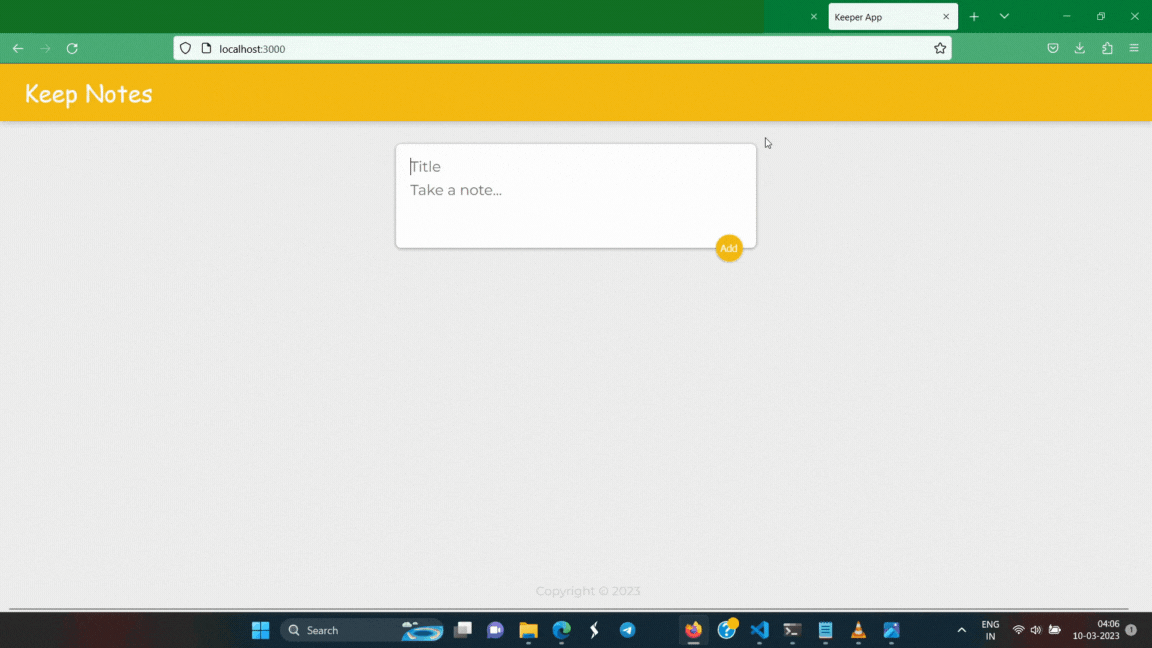Open the notification count badge

[x=1131, y=630]
